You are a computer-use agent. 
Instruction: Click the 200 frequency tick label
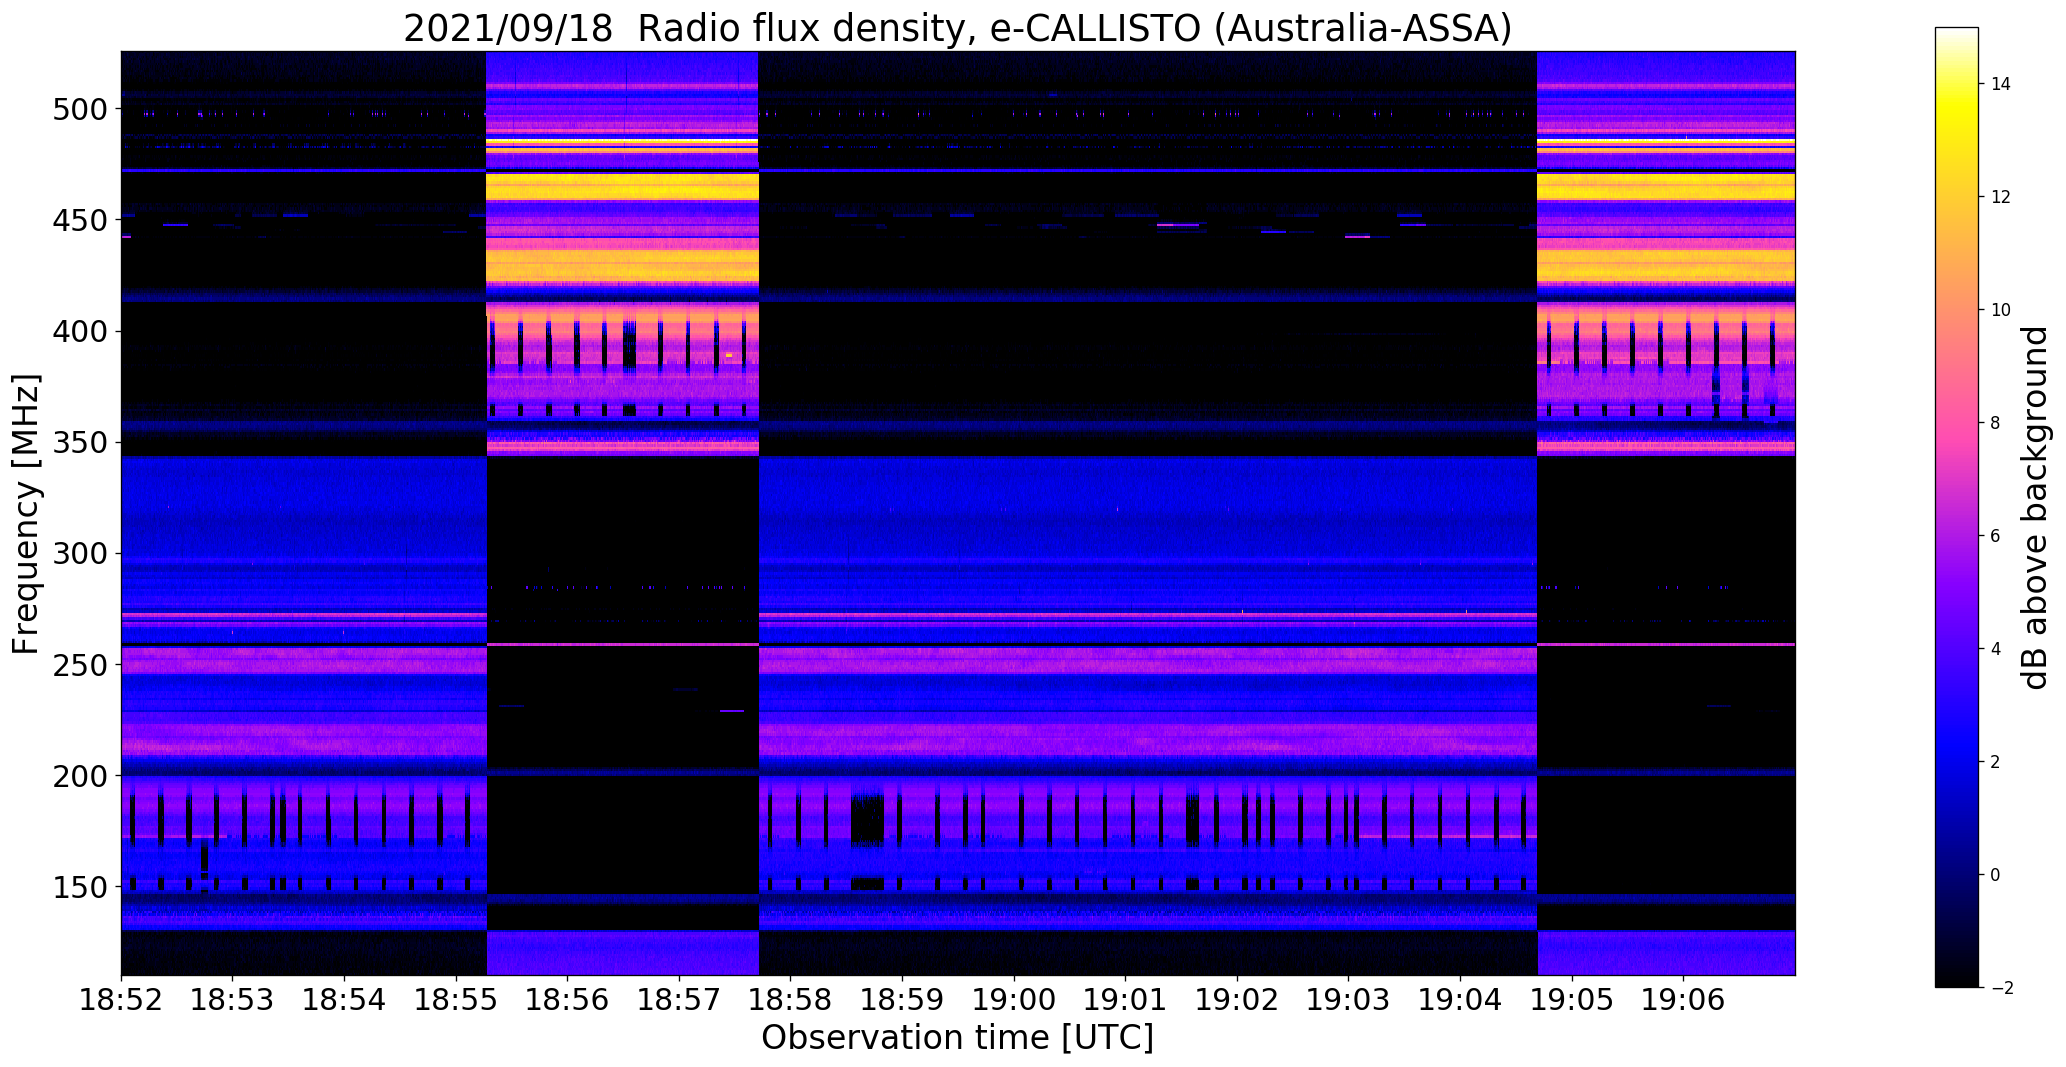point(78,776)
